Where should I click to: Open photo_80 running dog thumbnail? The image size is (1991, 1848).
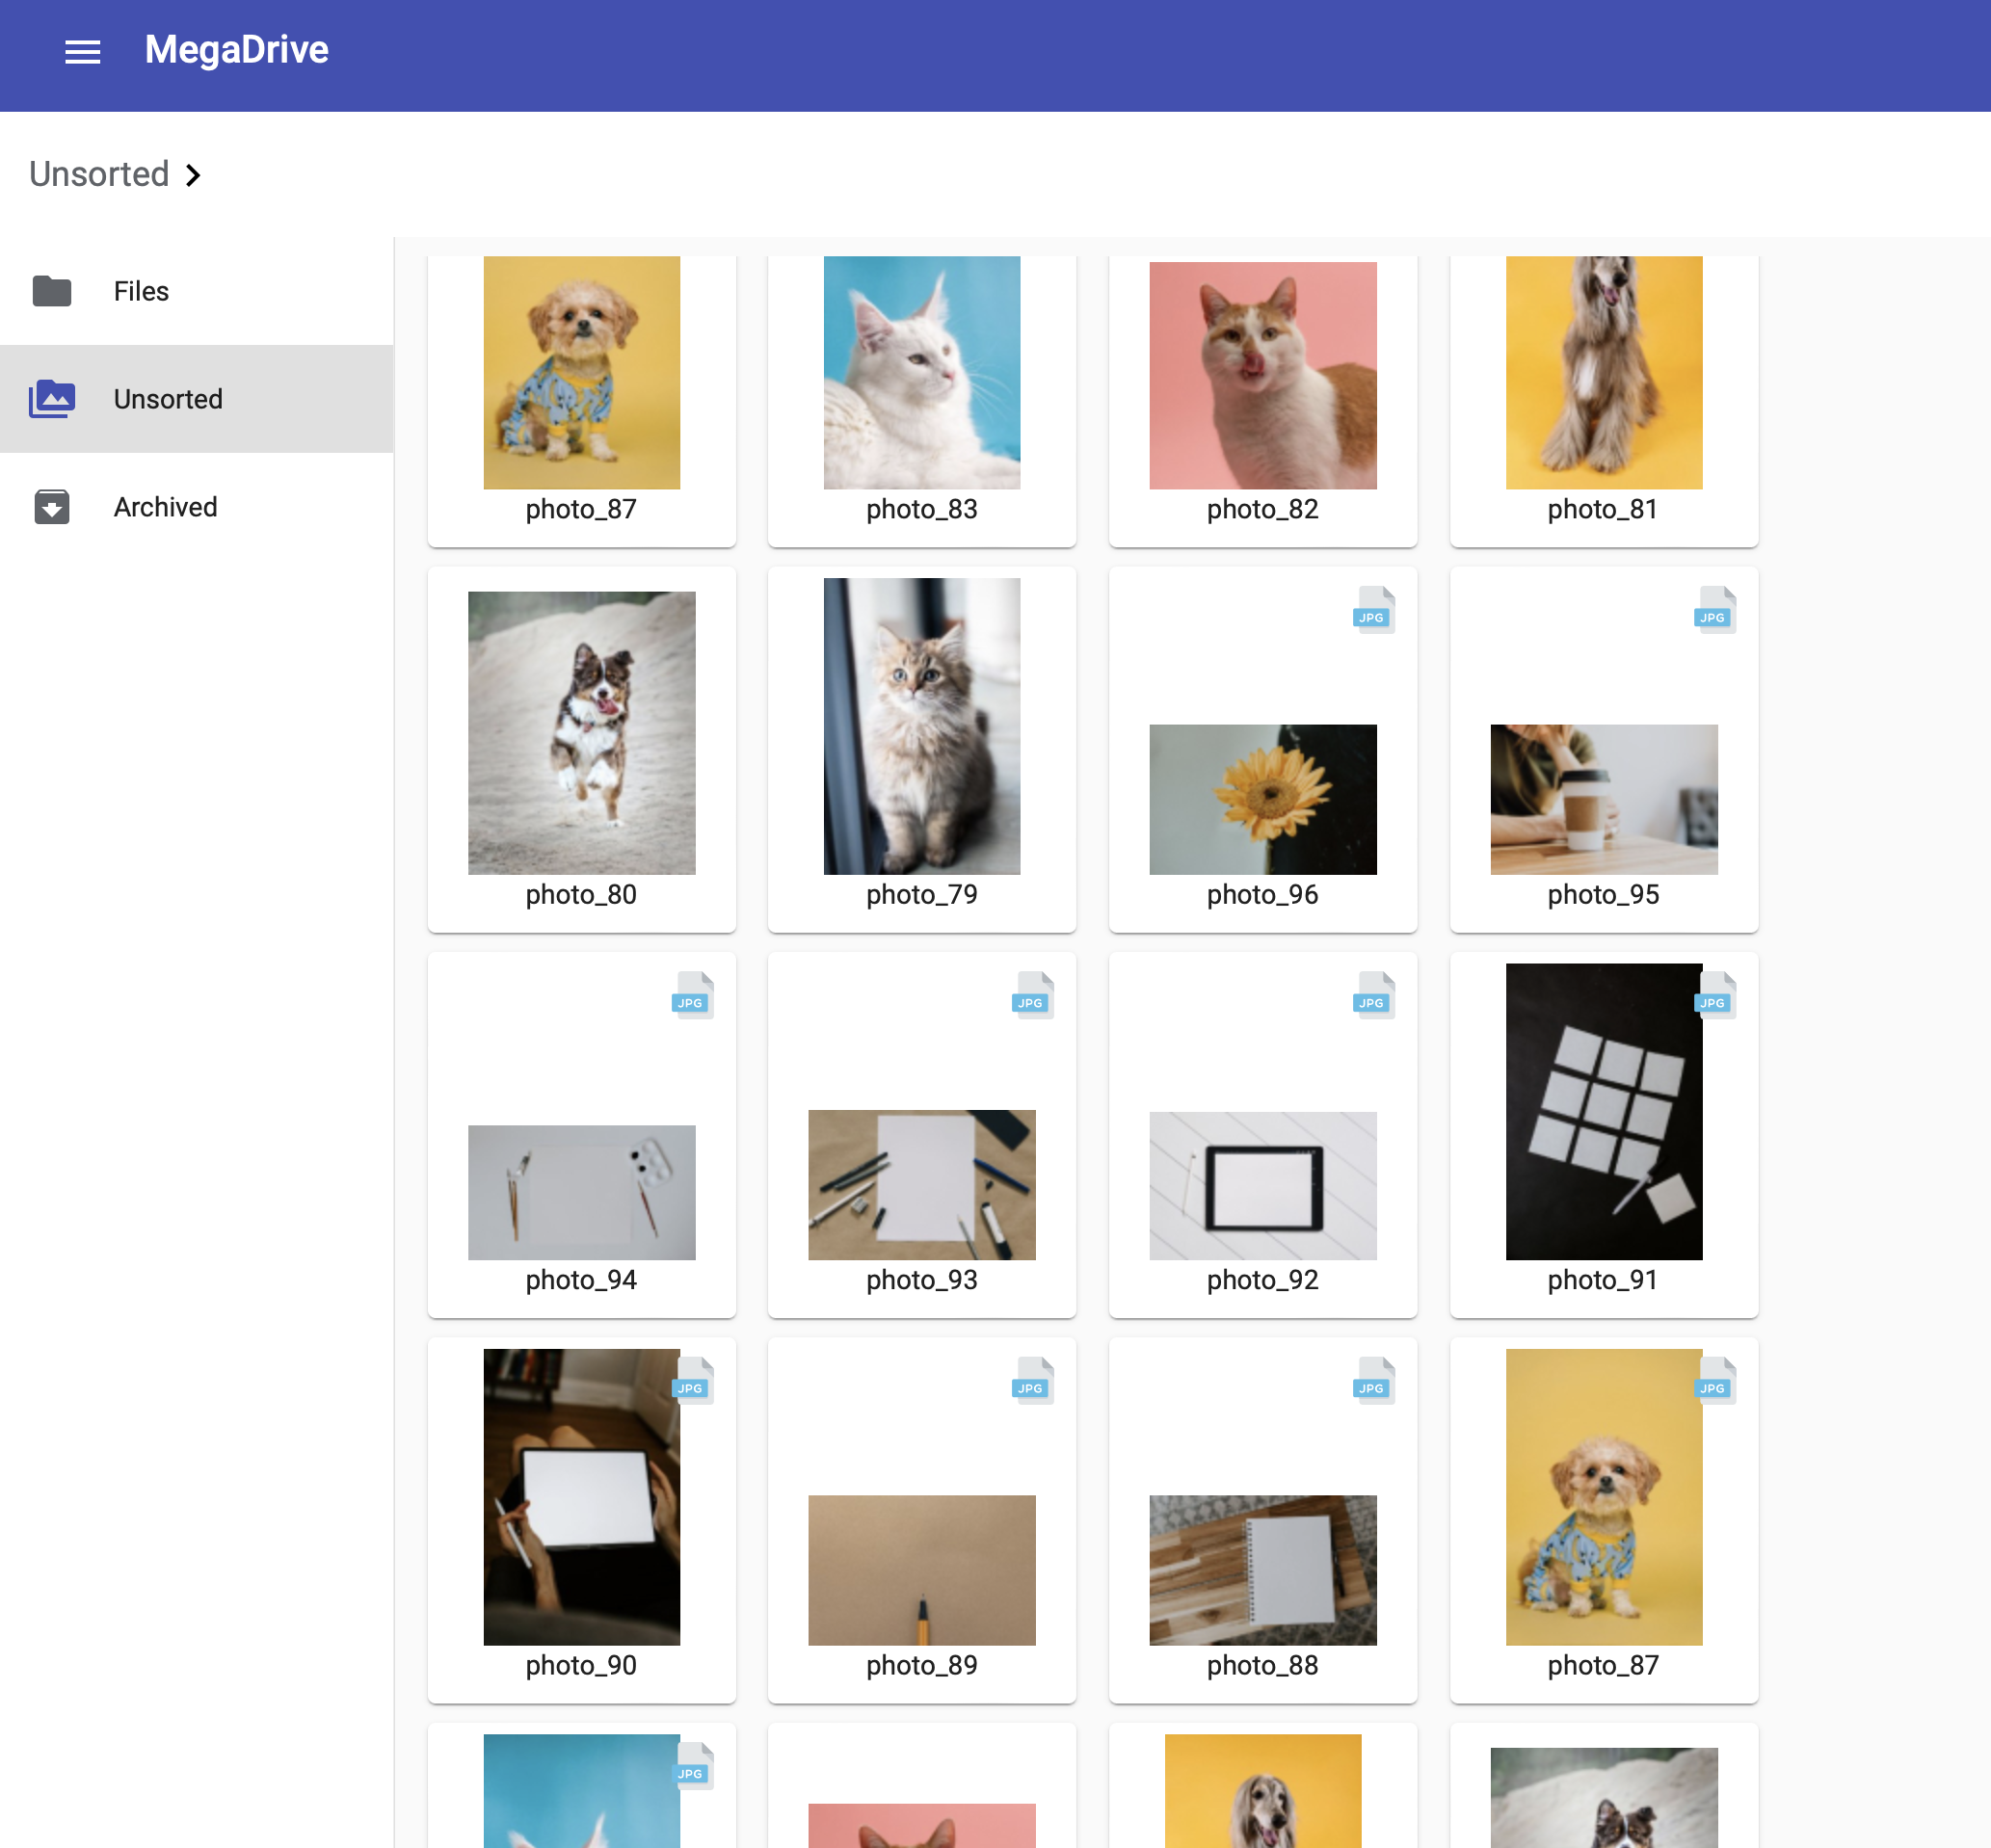[582, 733]
